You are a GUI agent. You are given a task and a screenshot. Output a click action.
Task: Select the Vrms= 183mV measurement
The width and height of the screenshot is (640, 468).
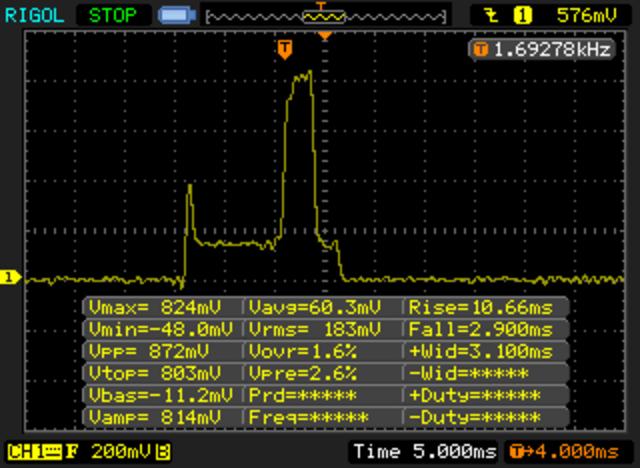(x=321, y=329)
